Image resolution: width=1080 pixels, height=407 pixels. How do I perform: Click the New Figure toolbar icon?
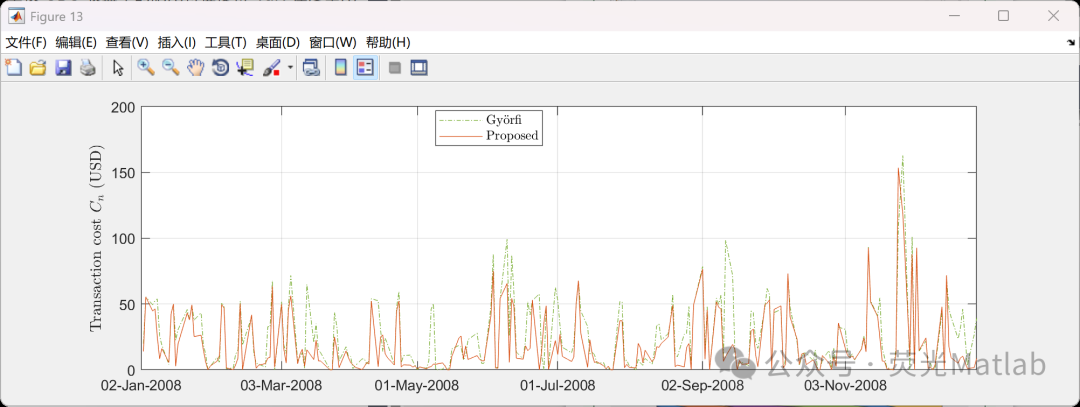tap(13, 67)
